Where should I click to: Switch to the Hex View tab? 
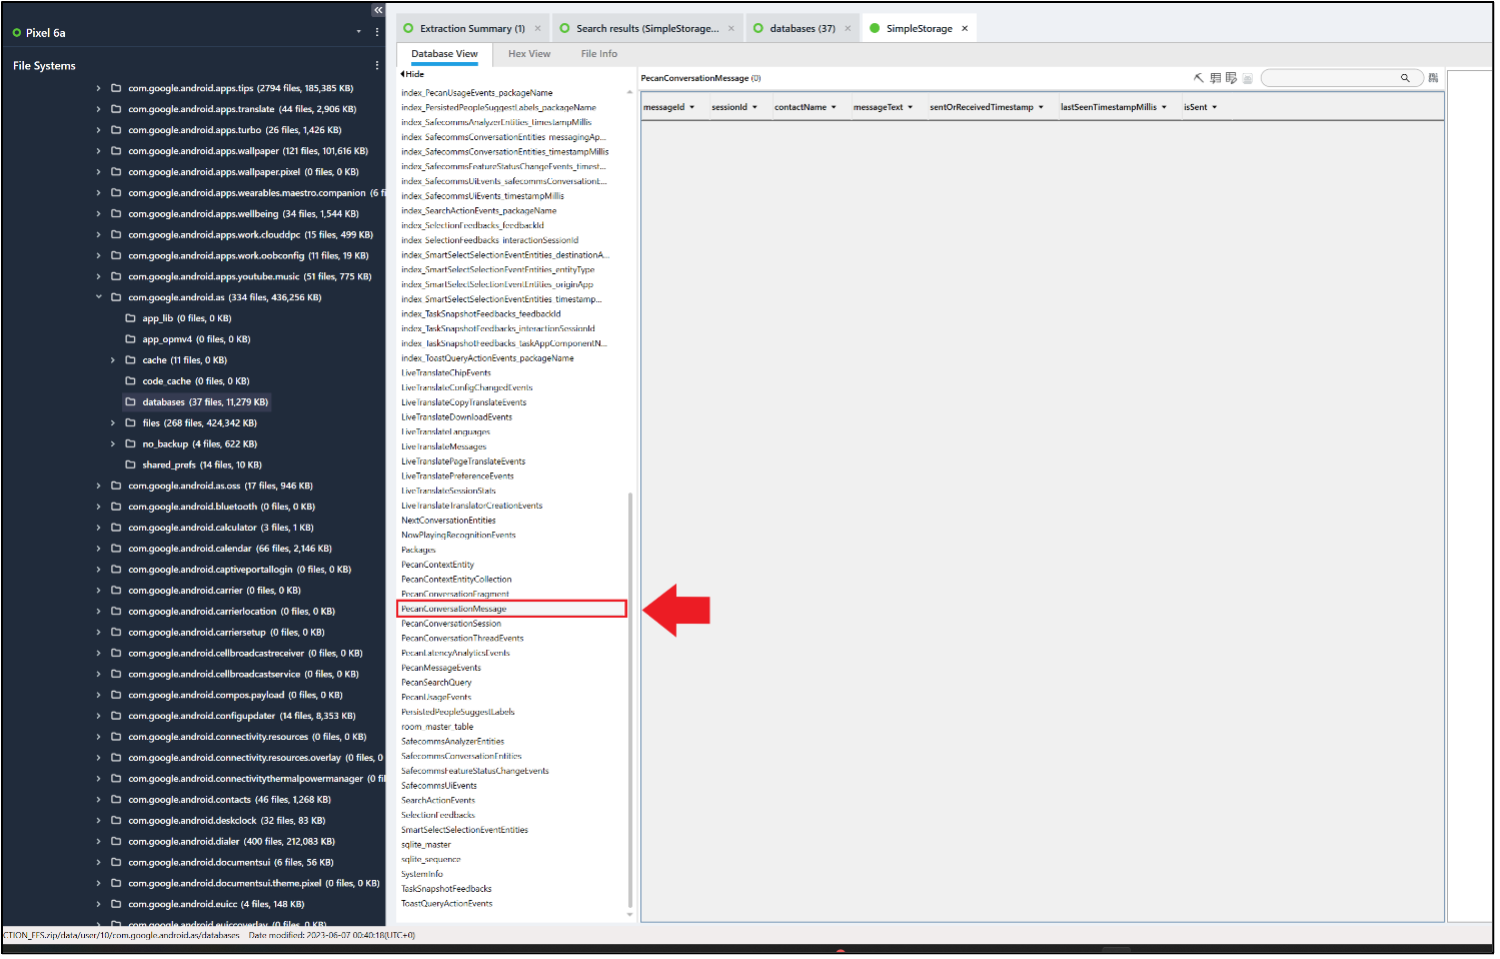(x=529, y=54)
